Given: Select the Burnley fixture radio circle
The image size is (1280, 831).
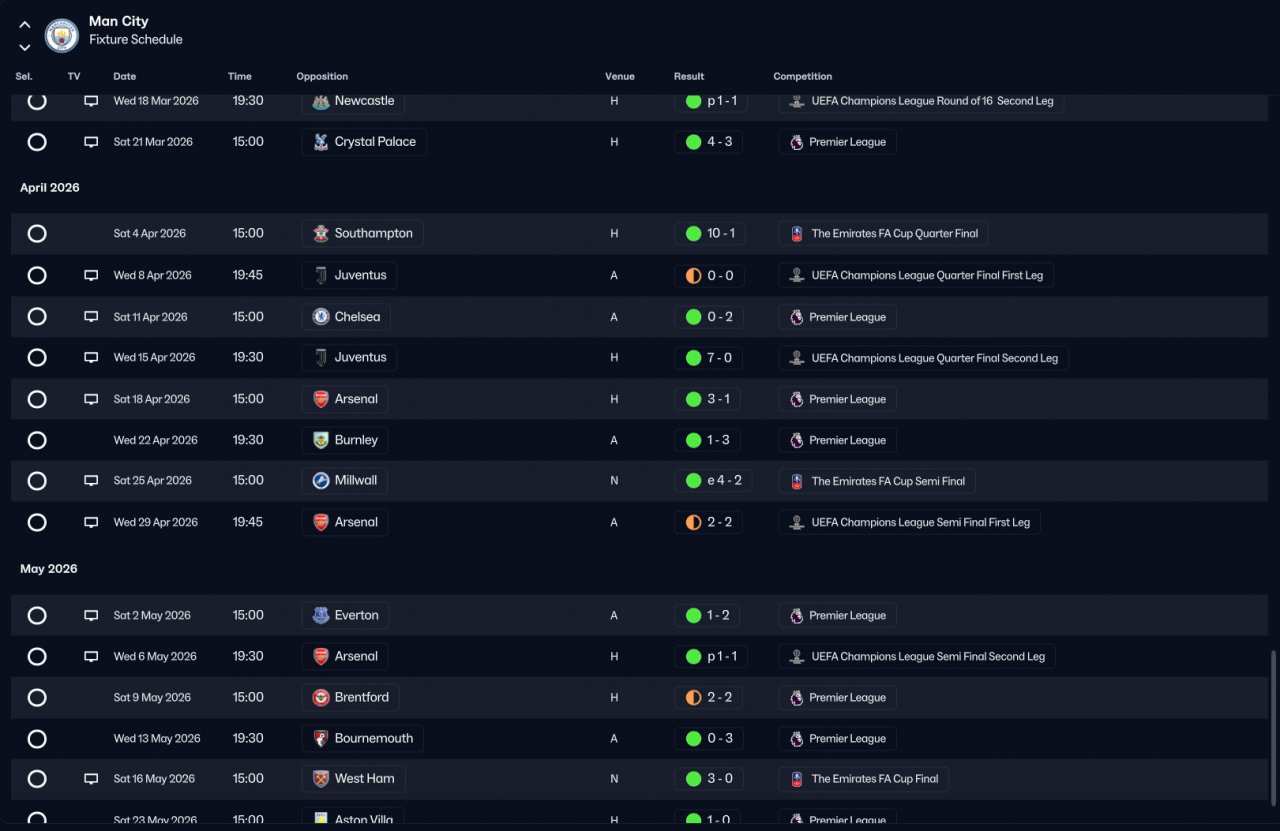Looking at the screenshot, I should click(37, 440).
